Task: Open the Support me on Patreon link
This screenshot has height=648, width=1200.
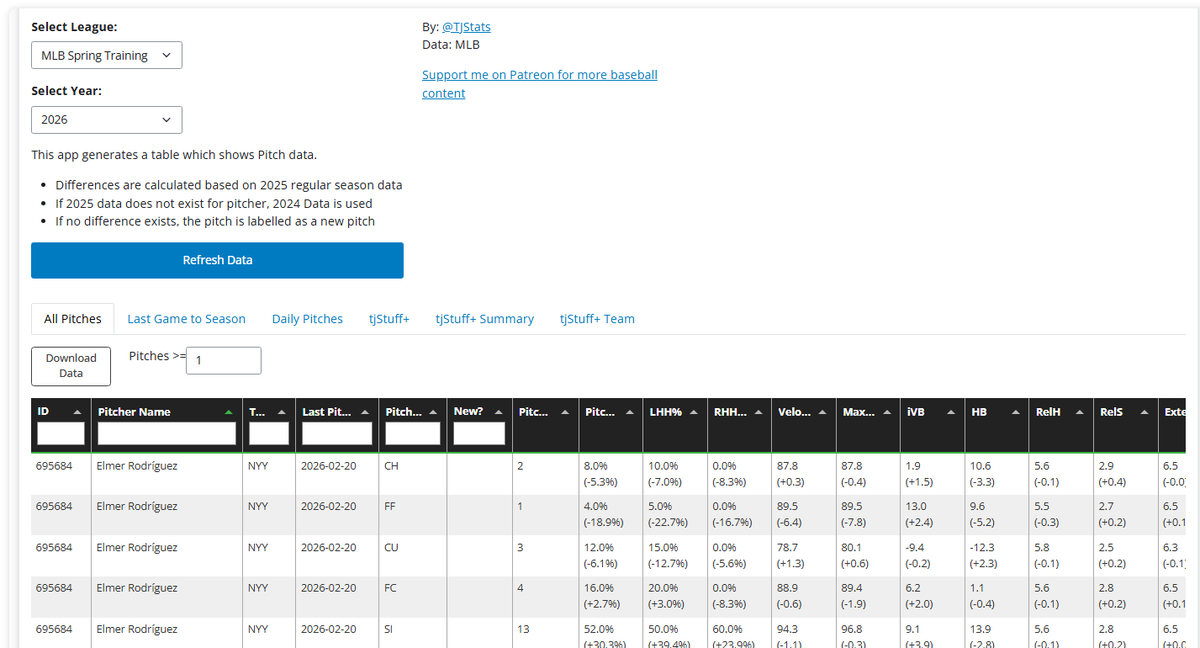Action: [x=540, y=84]
